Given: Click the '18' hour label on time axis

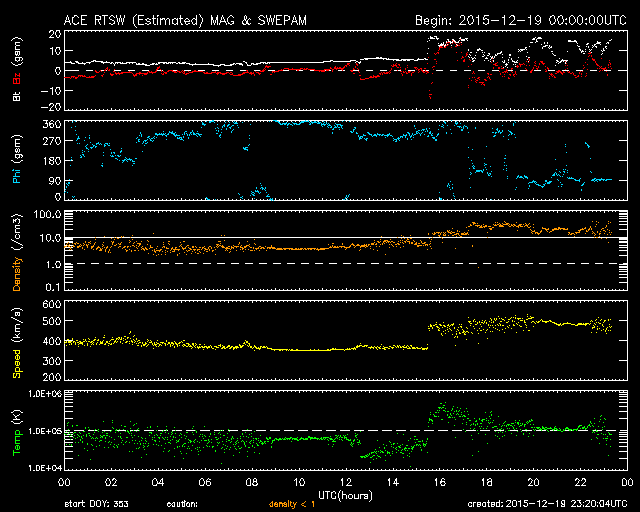Looking at the screenshot, I should [487, 483].
